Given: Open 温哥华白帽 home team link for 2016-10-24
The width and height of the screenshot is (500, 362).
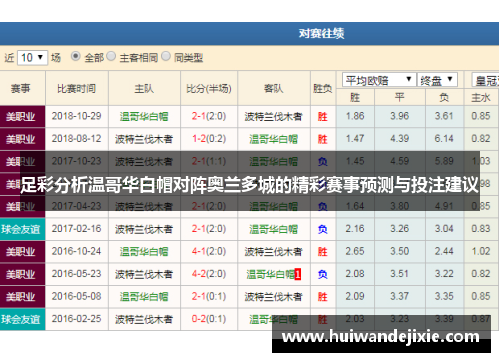Looking at the screenshot, I should tap(144, 252).
